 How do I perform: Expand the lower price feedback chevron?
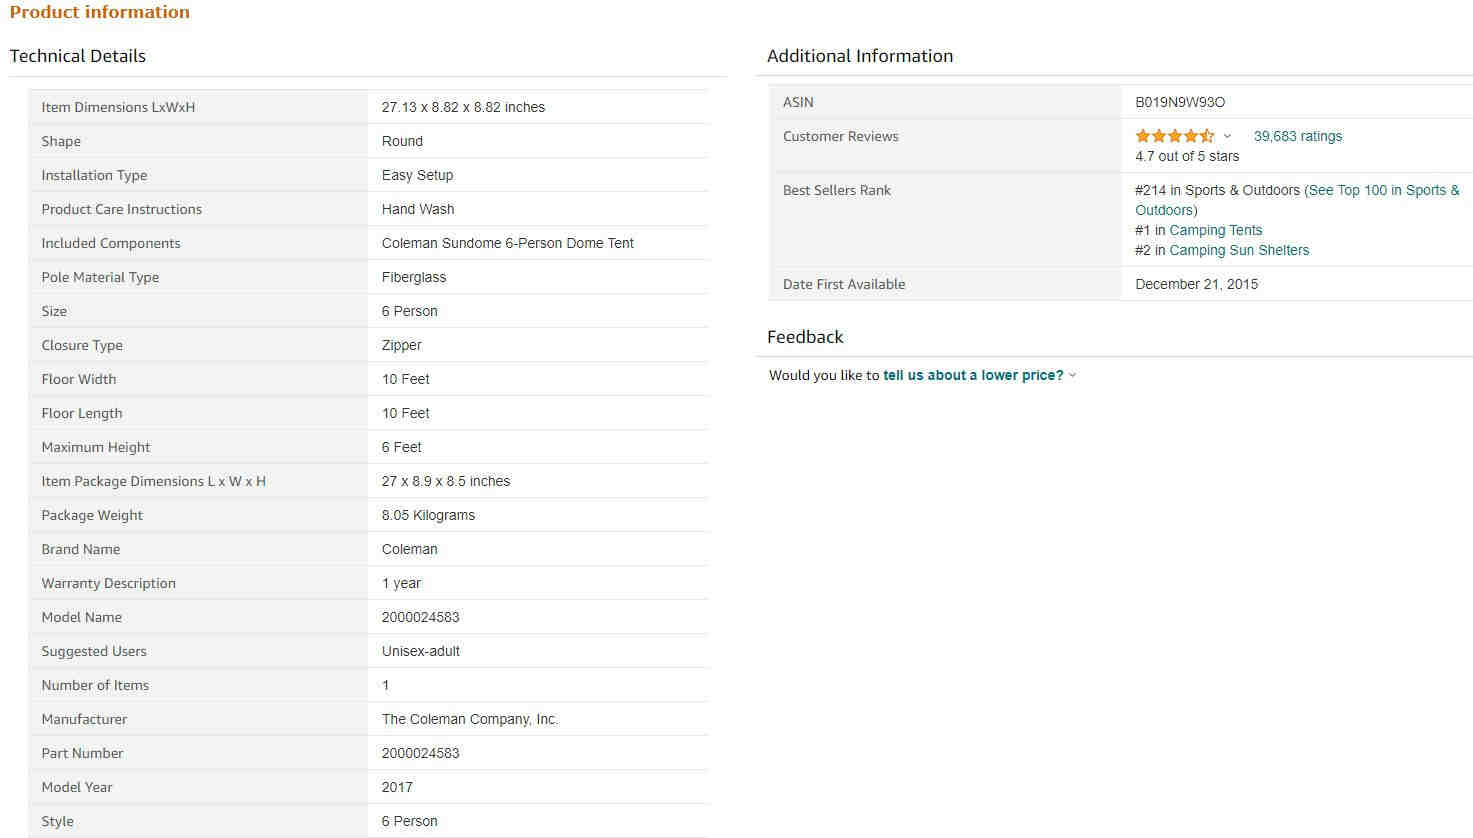pos(1072,375)
